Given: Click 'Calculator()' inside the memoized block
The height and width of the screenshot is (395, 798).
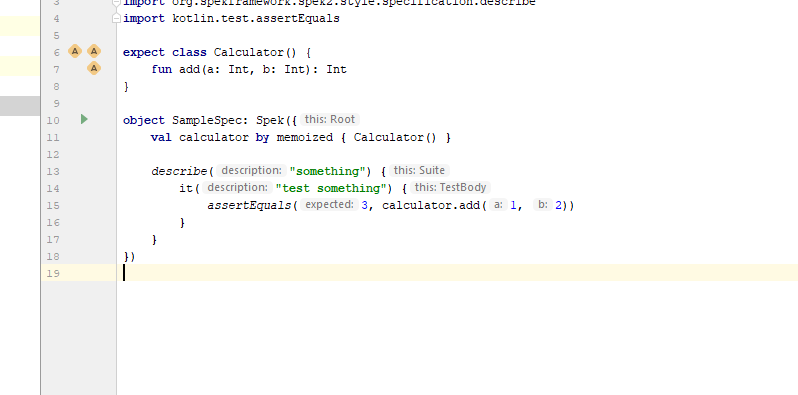Looking at the screenshot, I should [x=395, y=137].
